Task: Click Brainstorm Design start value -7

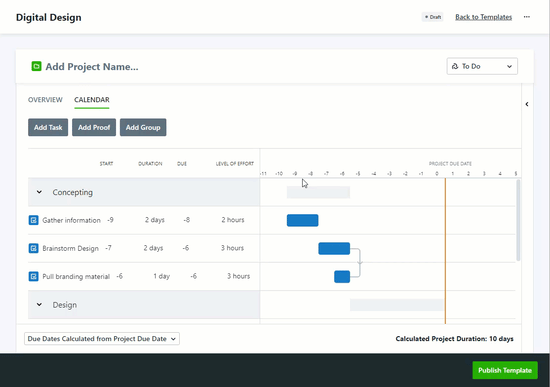Action: [108, 248]
